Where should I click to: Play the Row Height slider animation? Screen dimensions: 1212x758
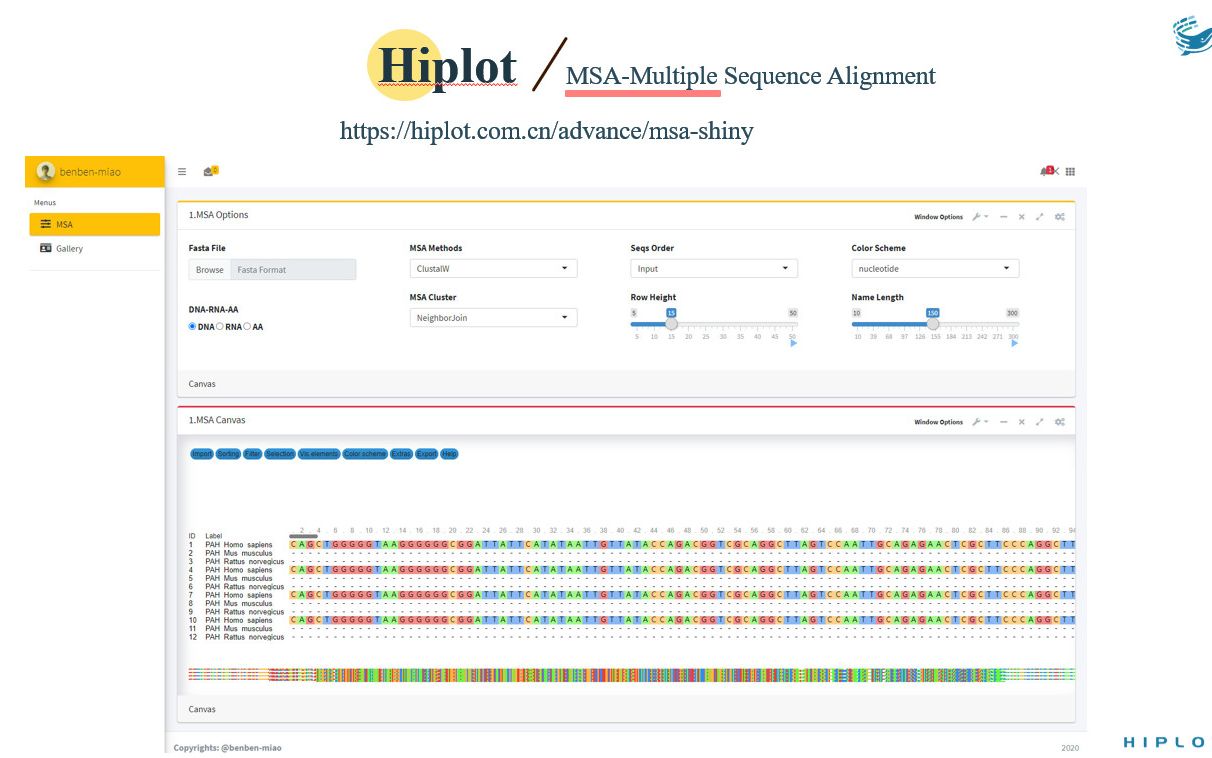794,343
